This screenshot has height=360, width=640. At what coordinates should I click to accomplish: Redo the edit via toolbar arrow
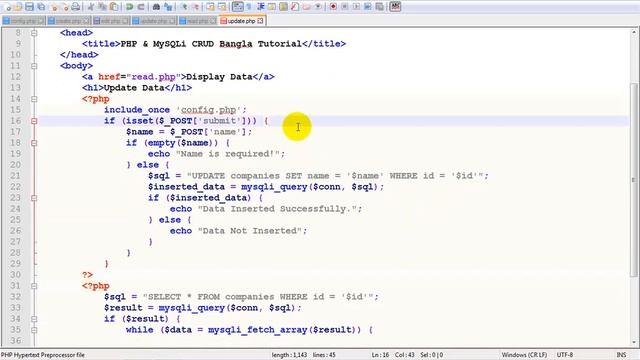tap(141, 7)
